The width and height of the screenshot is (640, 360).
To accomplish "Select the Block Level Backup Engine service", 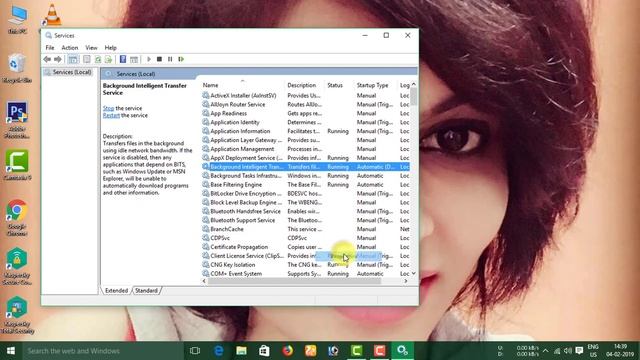I will point(305,202).
